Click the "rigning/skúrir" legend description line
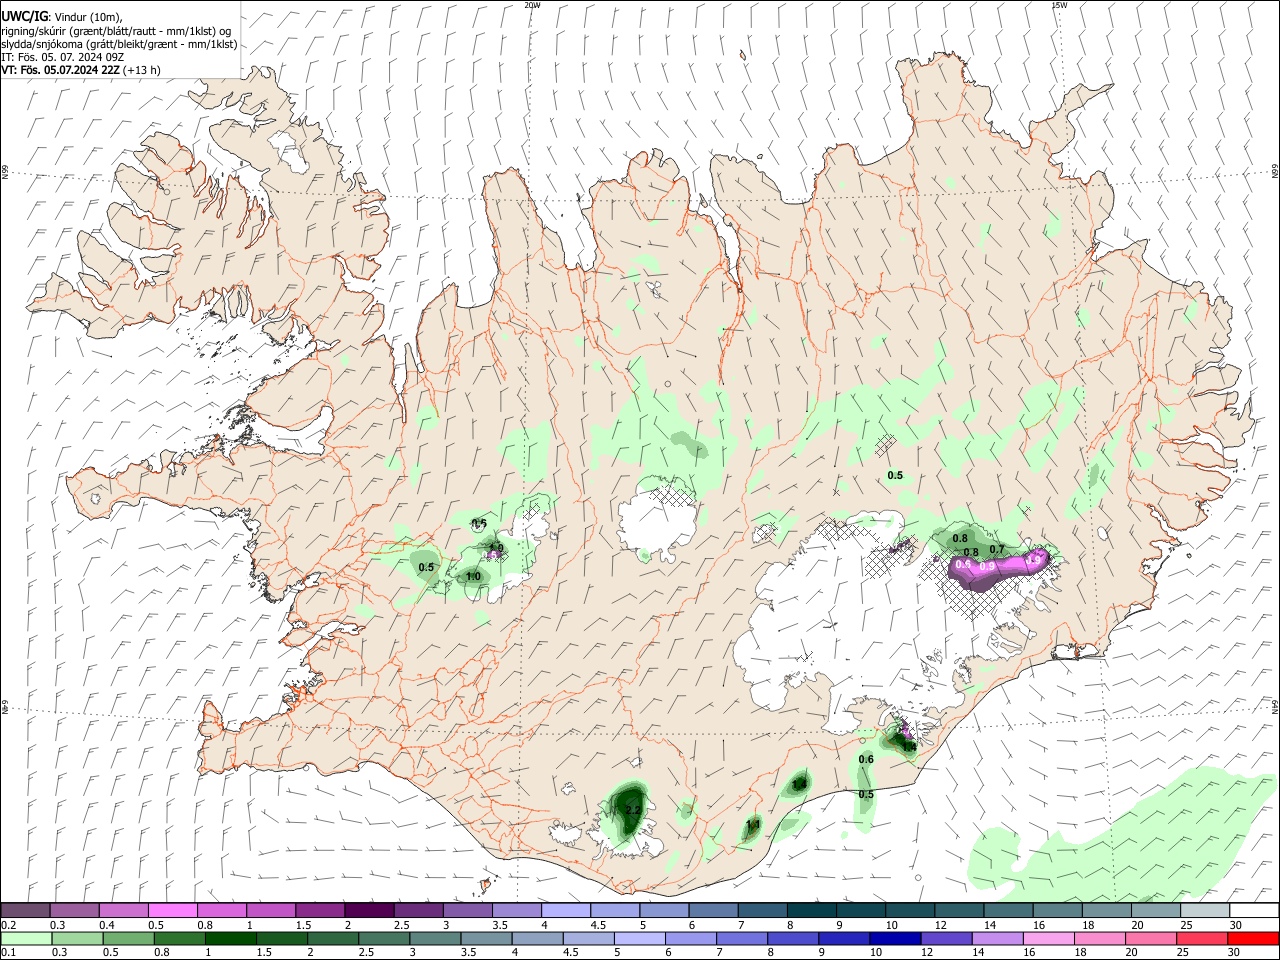Image resolution: width=1280 pixels, height=960 pixels. tap(116, 31)
